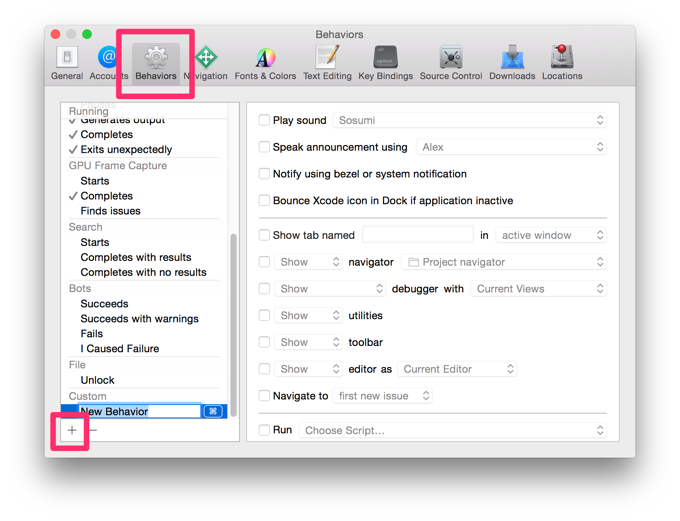Select Completes with results

click(136, 257)
